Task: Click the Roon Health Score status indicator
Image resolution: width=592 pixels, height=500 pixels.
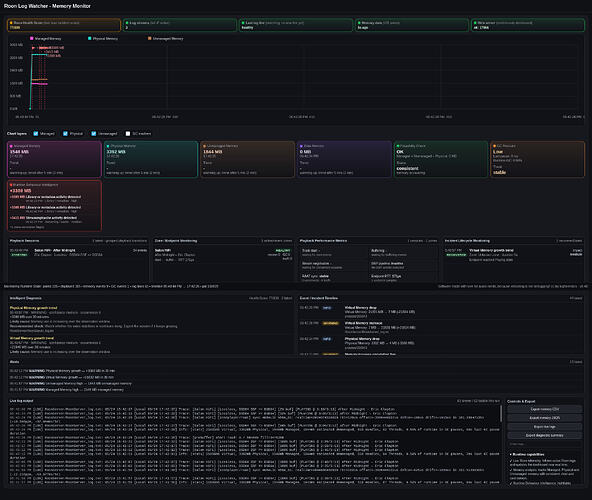Action: [x=11, y=23]
